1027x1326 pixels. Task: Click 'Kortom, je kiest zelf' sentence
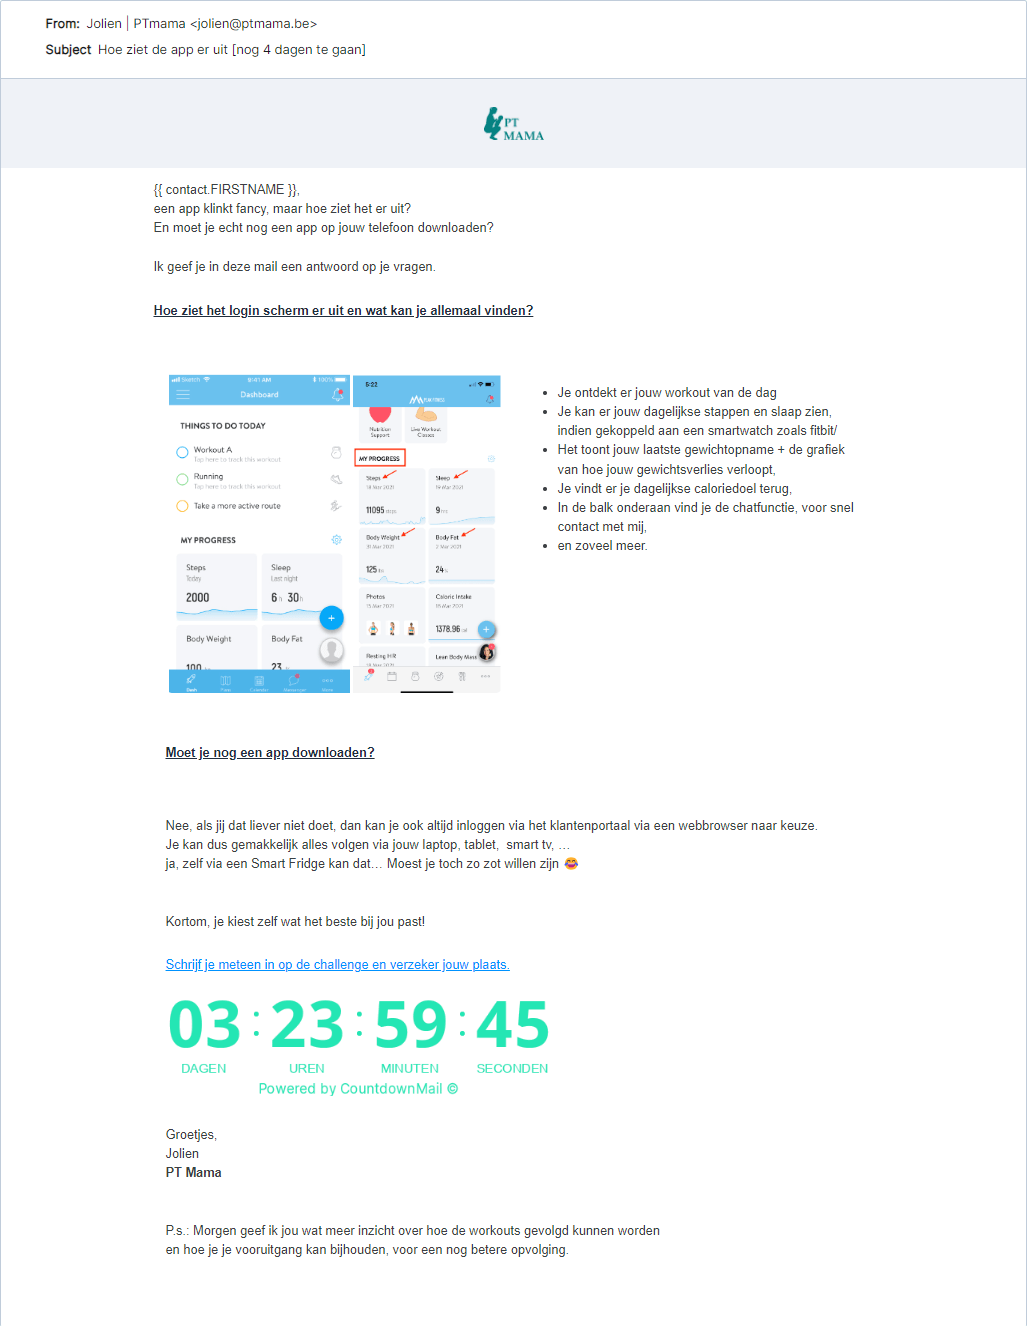point(296,921)
